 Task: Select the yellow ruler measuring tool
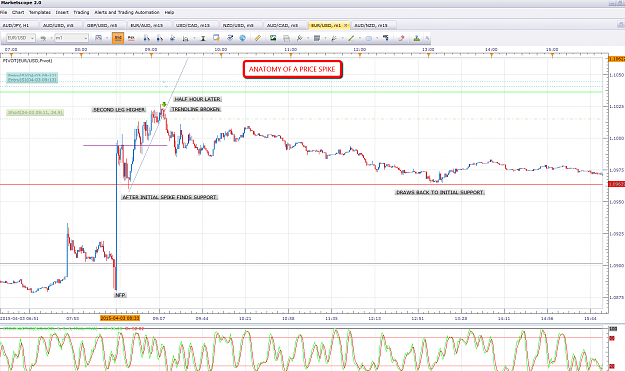coord(258,38)
